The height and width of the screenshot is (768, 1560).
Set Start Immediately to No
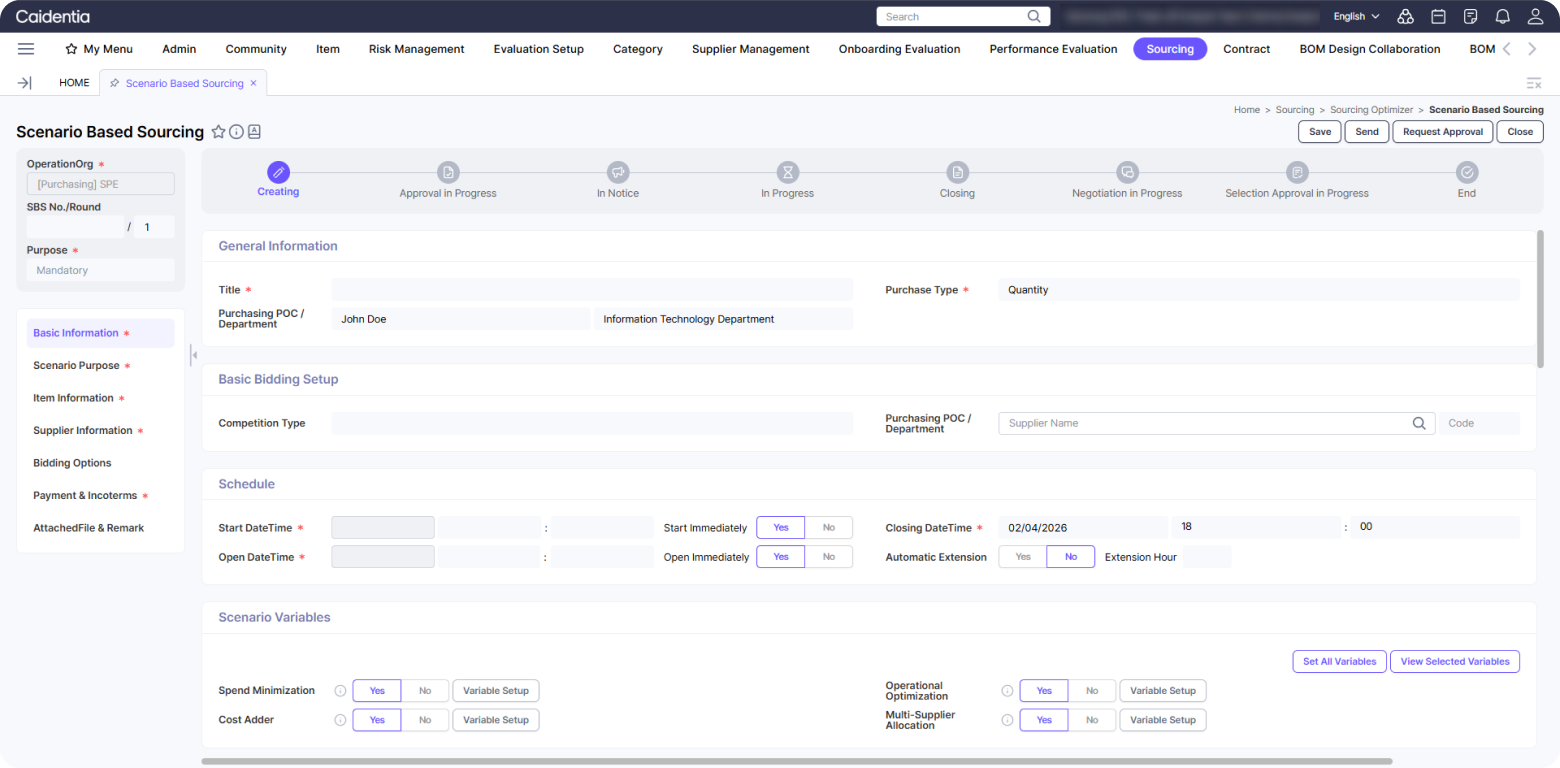pyautogui.click(x=828, y=528)
